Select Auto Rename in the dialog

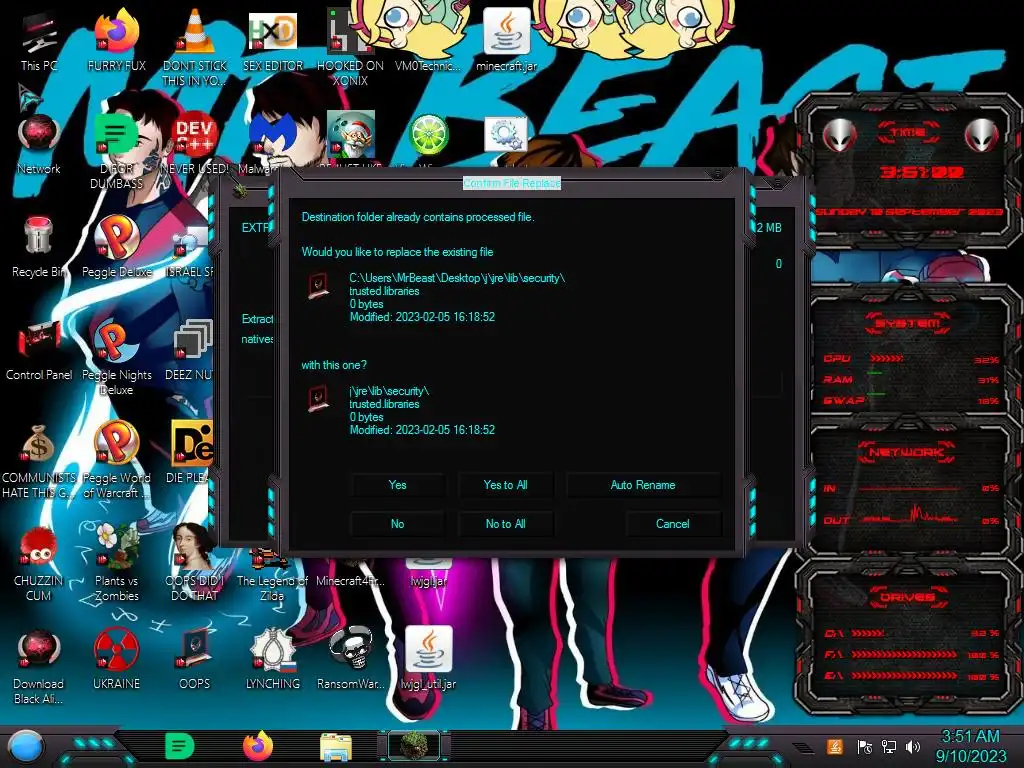(643, 485)
